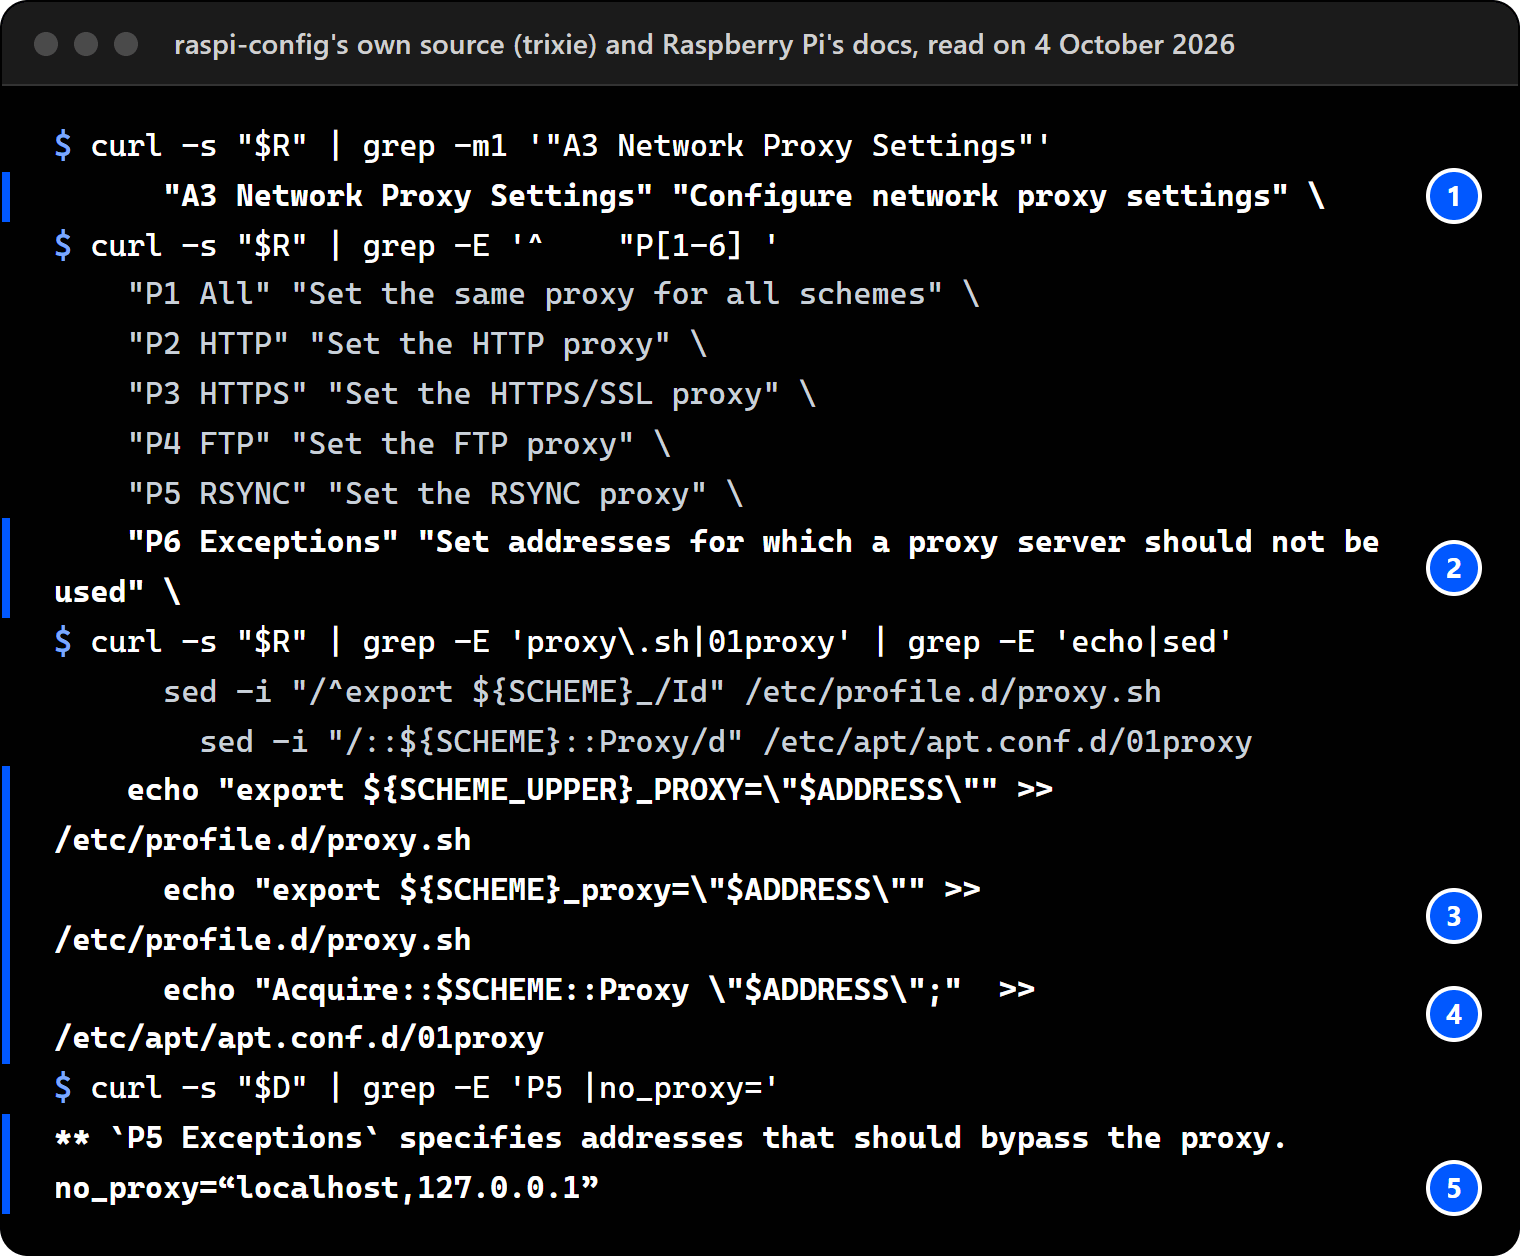Click the line "P5 RSYNC" "Set the RSYNC proxy"
This screenshot has height=1256, width=1520.
tap(435, 494)
